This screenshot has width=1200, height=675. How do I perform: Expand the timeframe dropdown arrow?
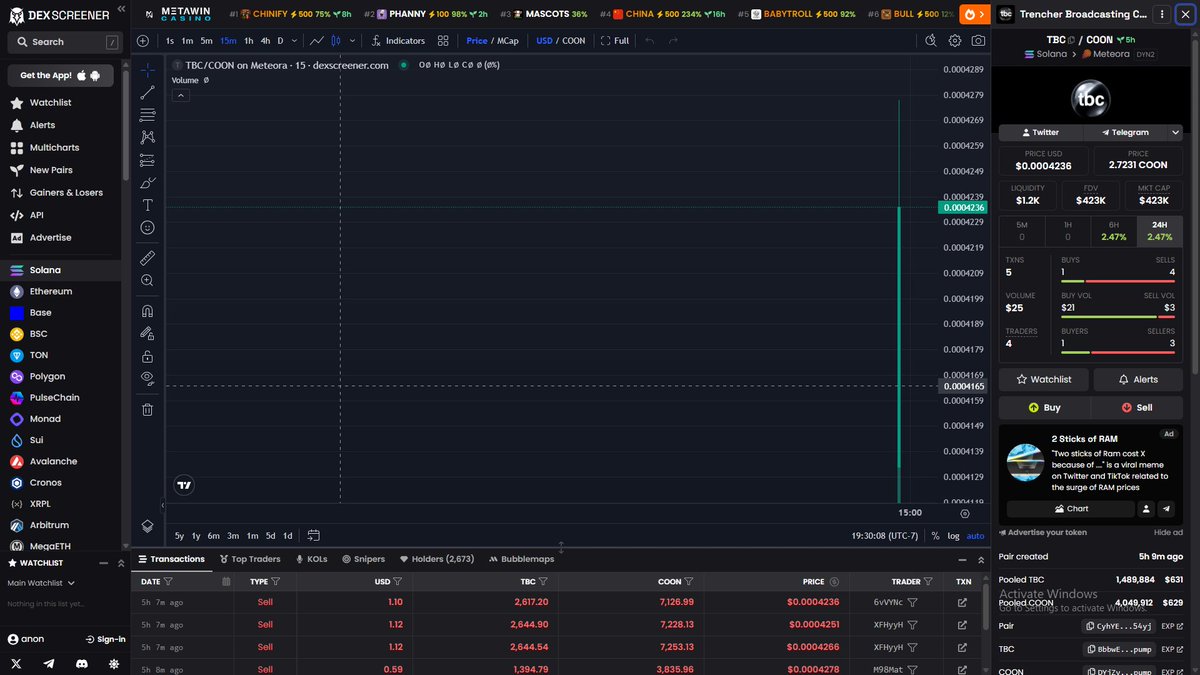tap(296, 41)
